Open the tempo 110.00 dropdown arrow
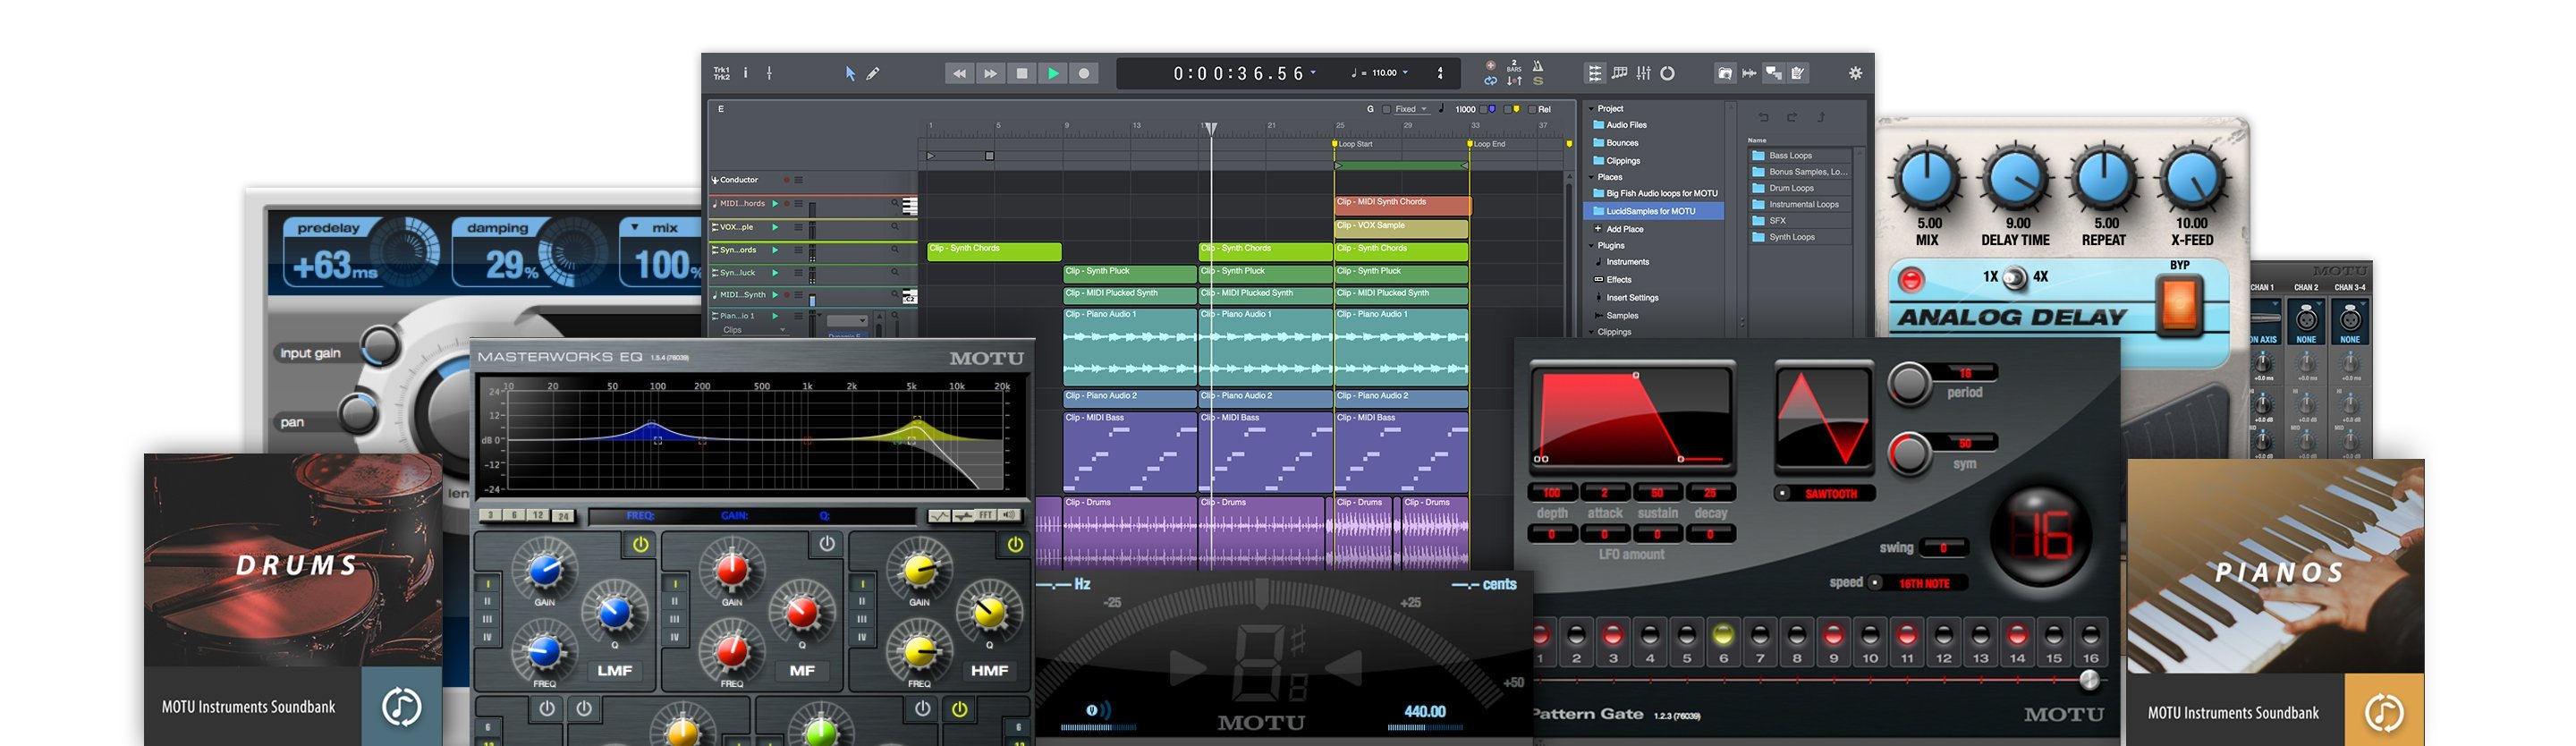2576x746 pixels. [x=1405, y=72]
